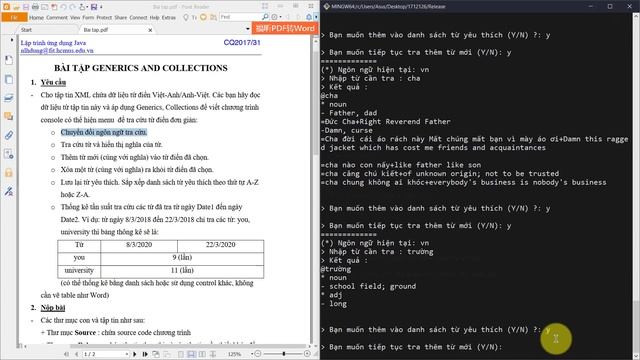Adjust the zoom slider handle
Viewport: 640px width, 360px height.
coord(284,354)
